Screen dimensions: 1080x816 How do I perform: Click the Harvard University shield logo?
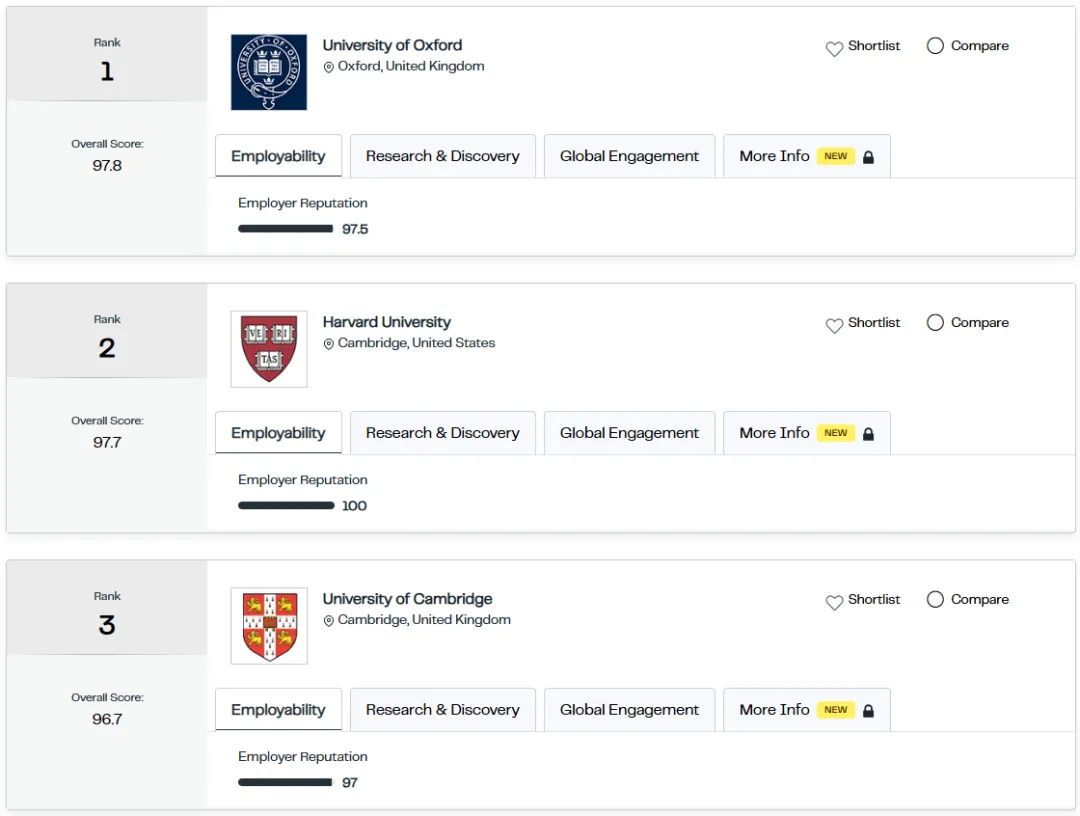point(269,349)
